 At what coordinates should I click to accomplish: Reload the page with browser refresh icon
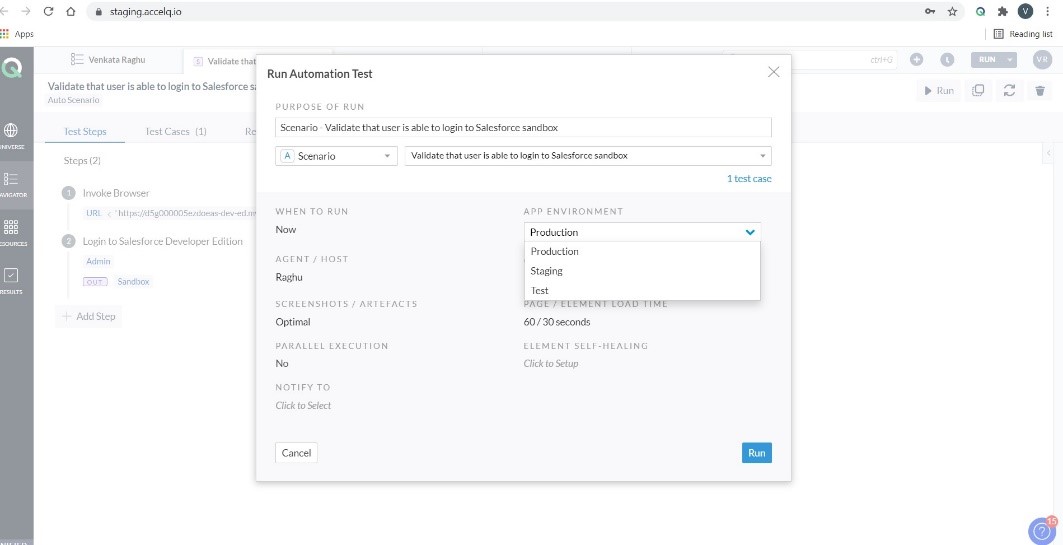pyautogui.click(x=48, y=12)
